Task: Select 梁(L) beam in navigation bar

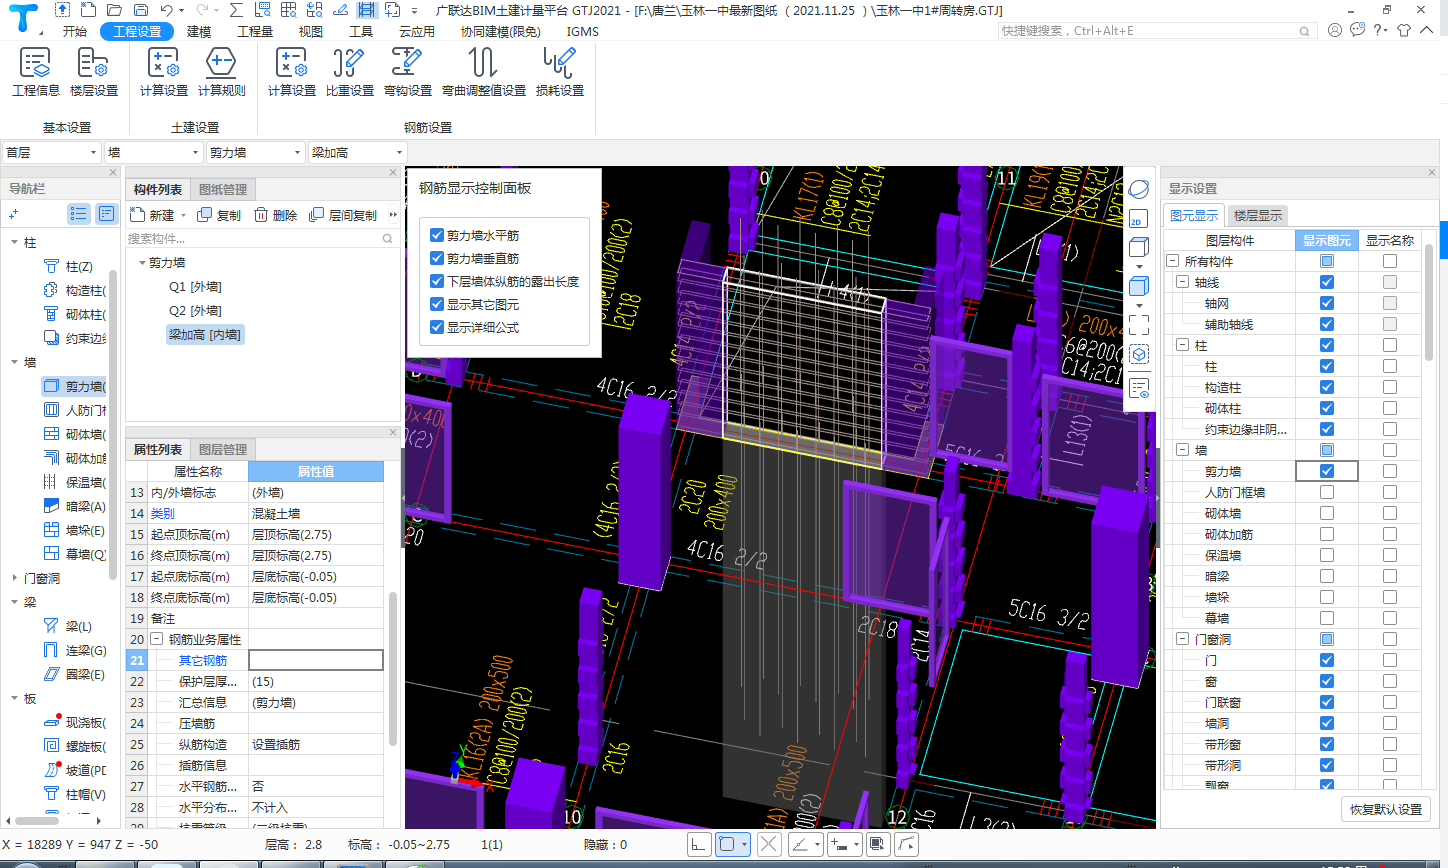Action: pyautogui.click(x=68, y=626)
